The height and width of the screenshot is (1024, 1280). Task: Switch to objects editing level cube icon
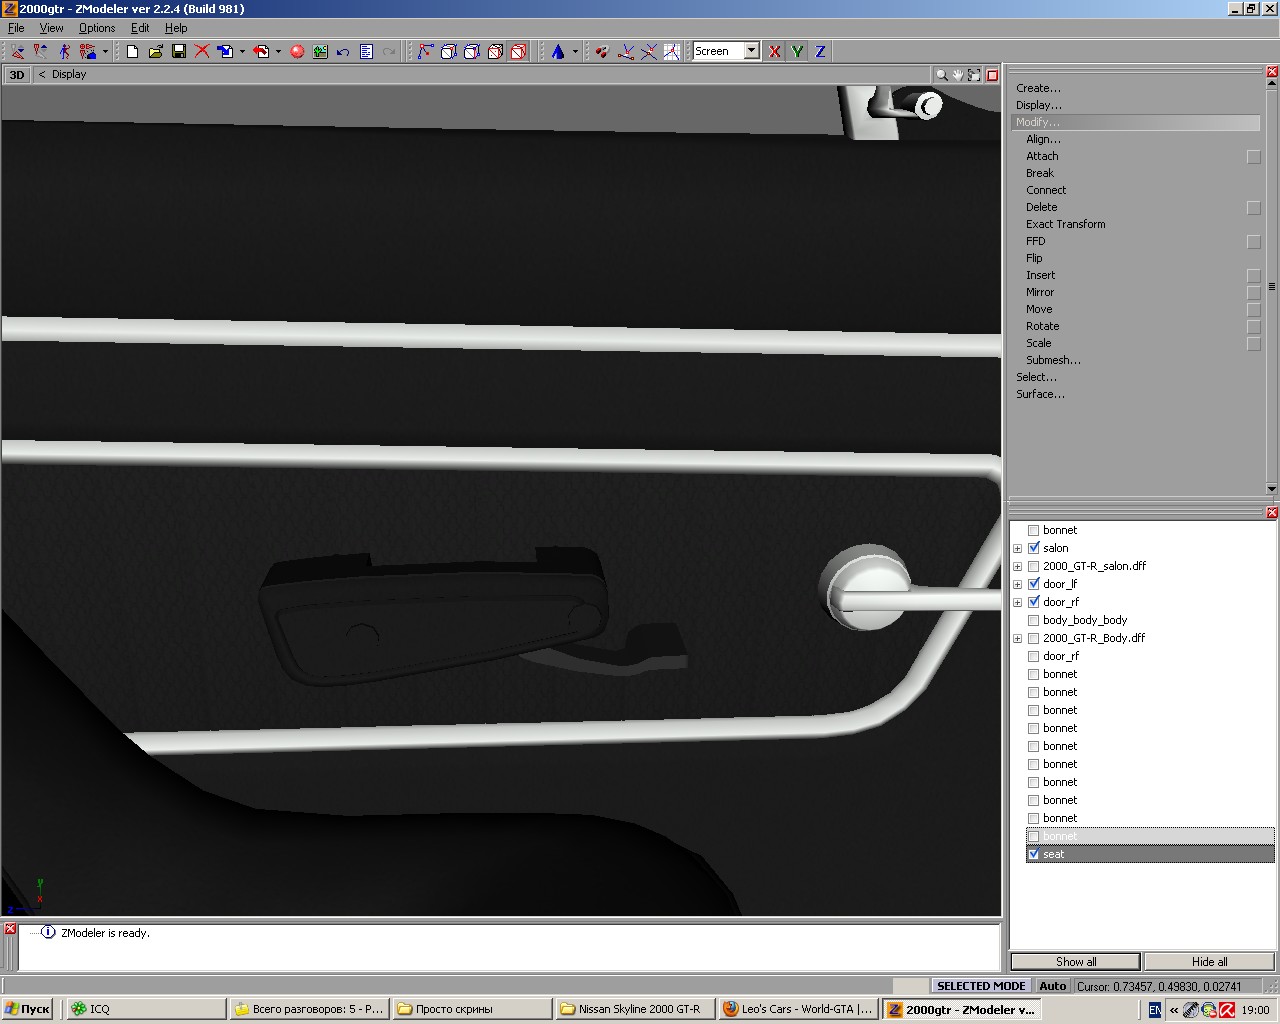495,51
